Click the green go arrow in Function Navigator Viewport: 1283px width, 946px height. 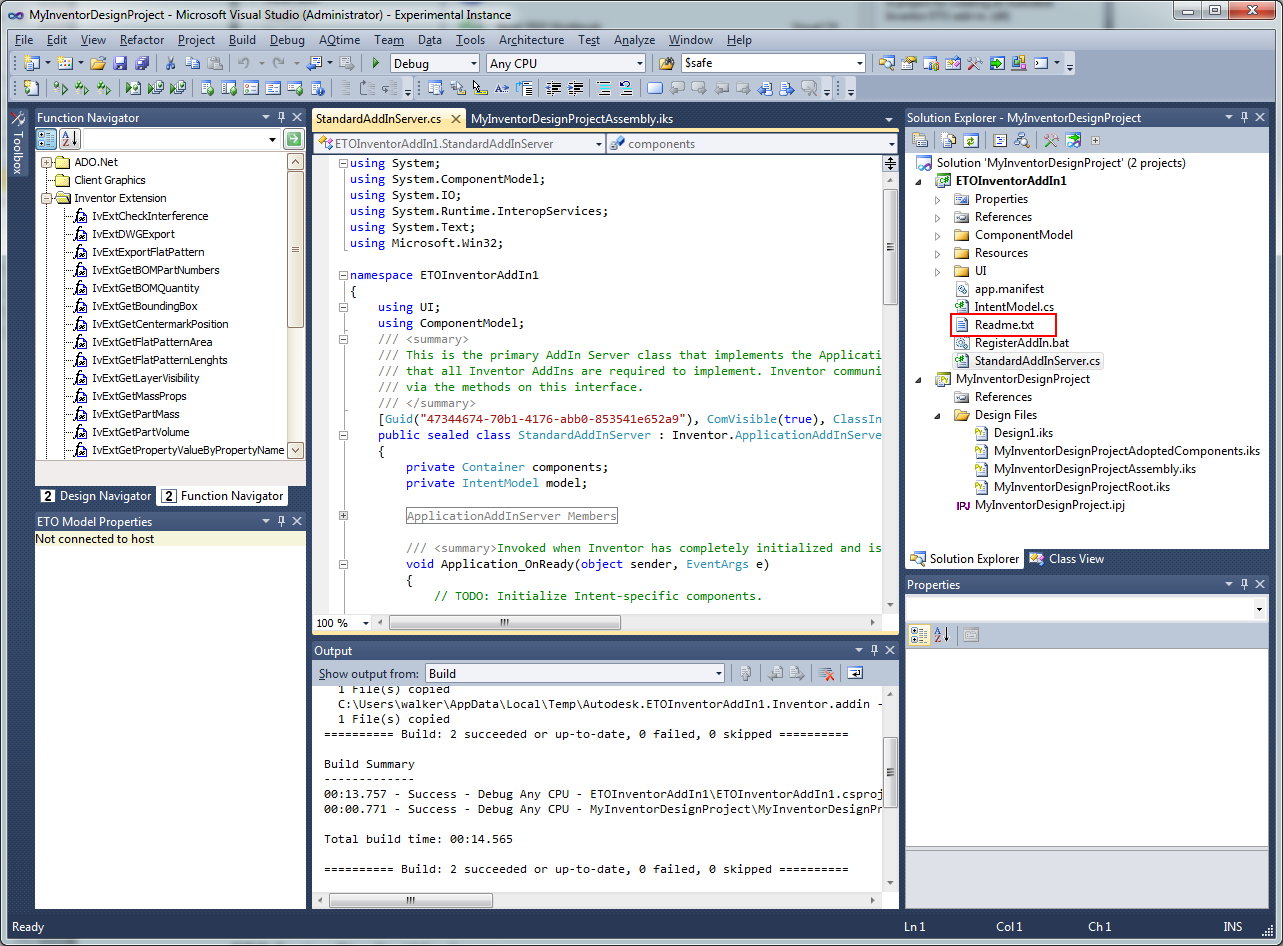click(293, 140)
